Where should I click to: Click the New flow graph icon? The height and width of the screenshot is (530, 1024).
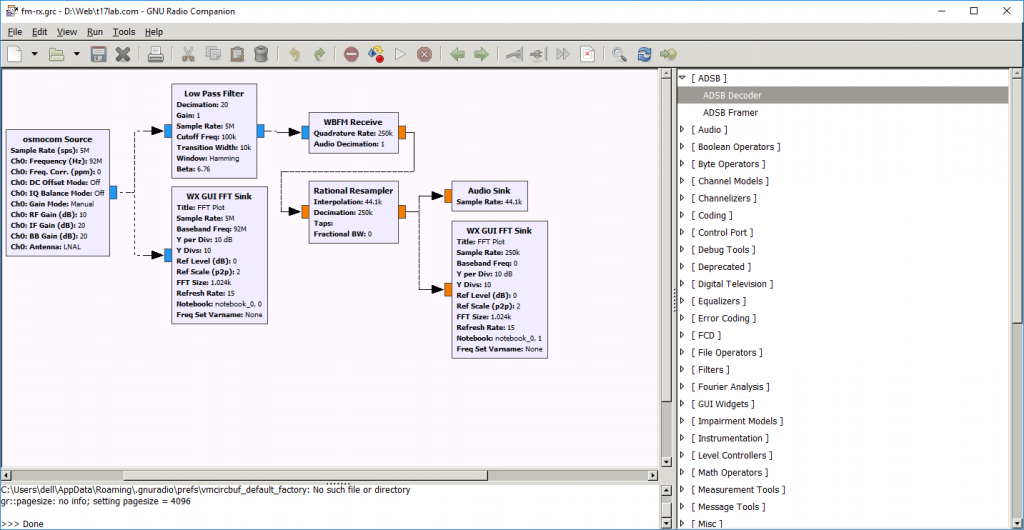(x=14, y=54)
